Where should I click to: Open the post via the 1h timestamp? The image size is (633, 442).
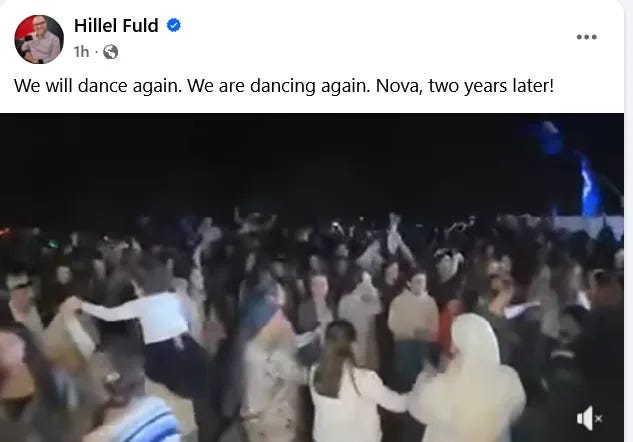pyautogui.click(x=81, y=52)
